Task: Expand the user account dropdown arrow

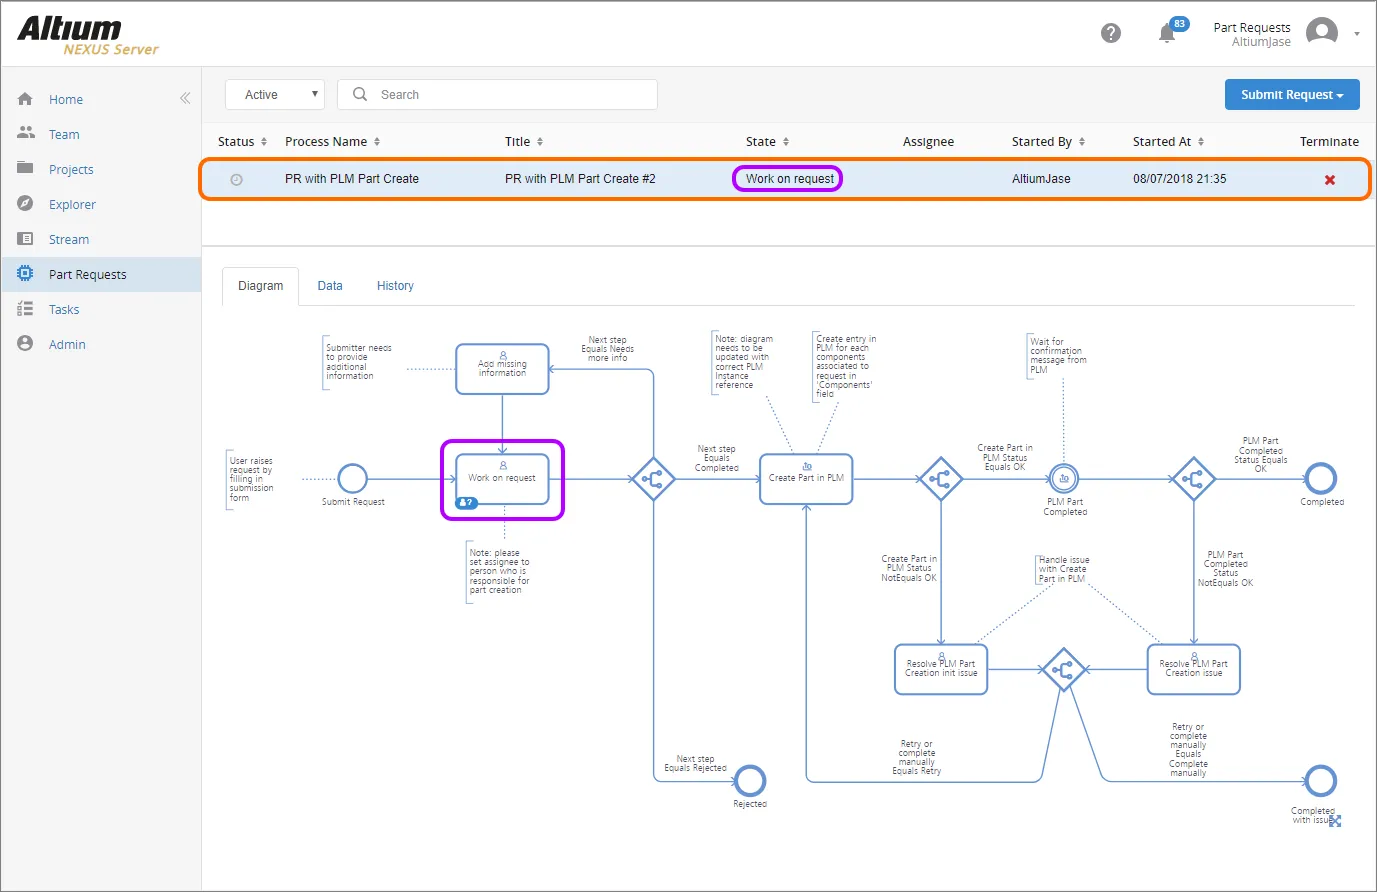Action: (x=1357, y=34)
